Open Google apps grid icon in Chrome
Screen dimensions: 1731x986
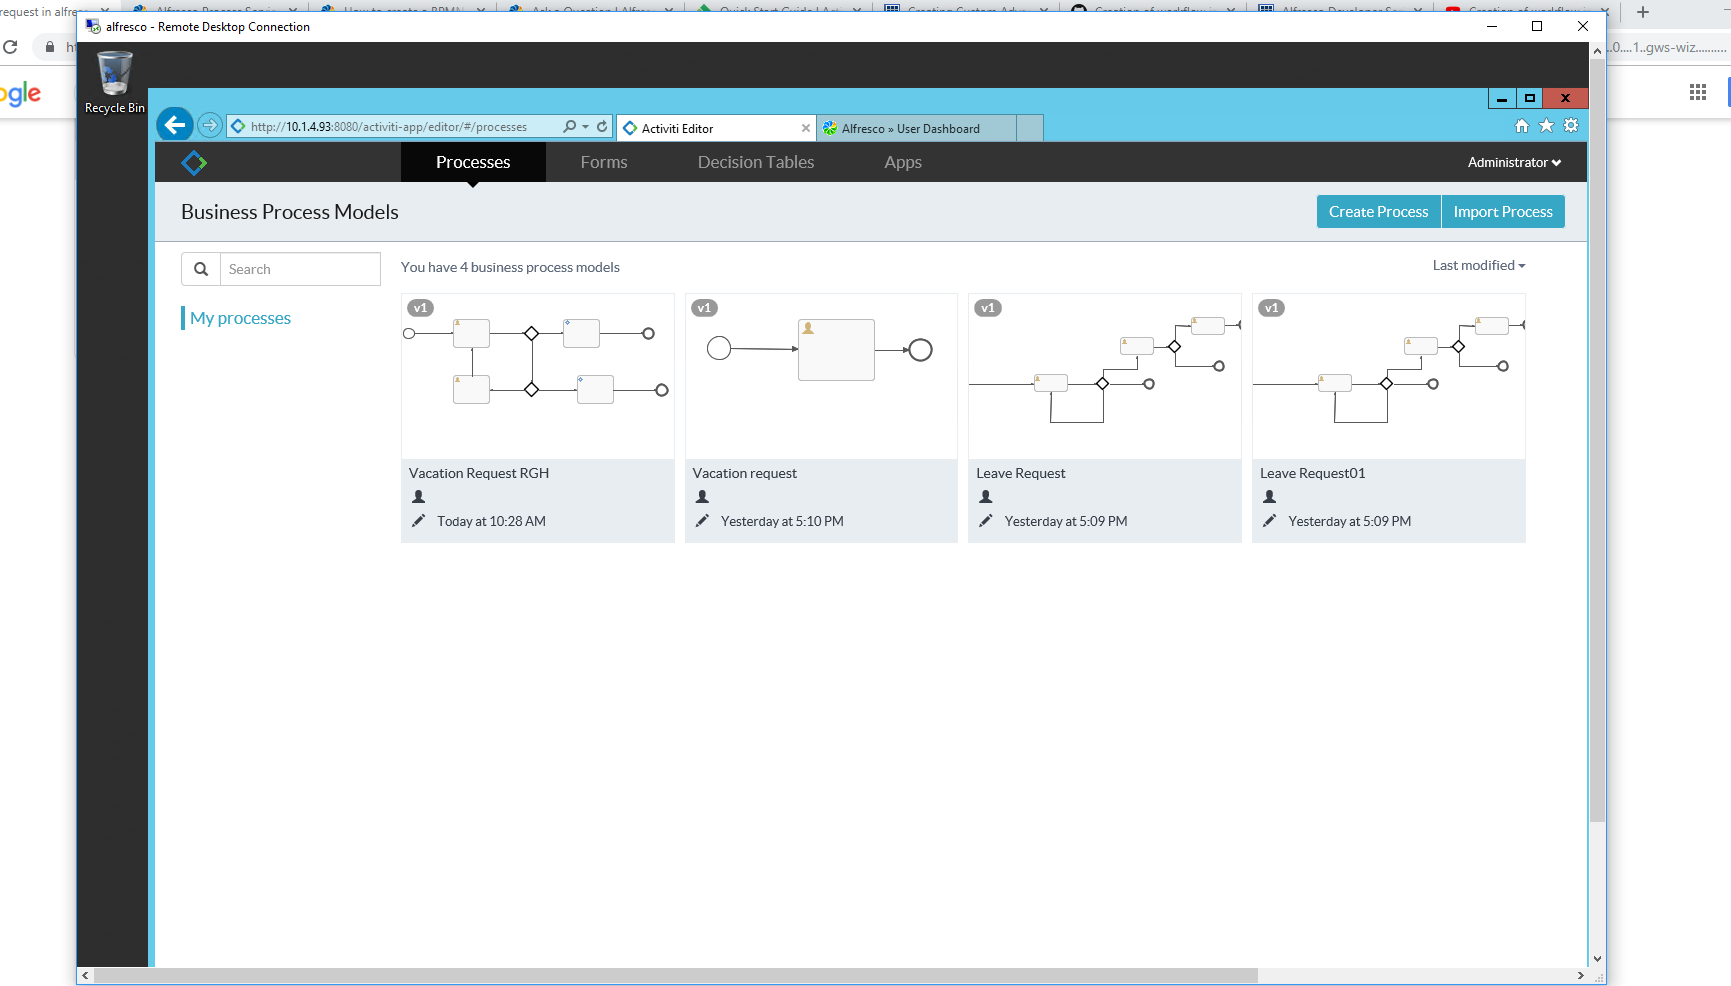(x=1698, y=92)
